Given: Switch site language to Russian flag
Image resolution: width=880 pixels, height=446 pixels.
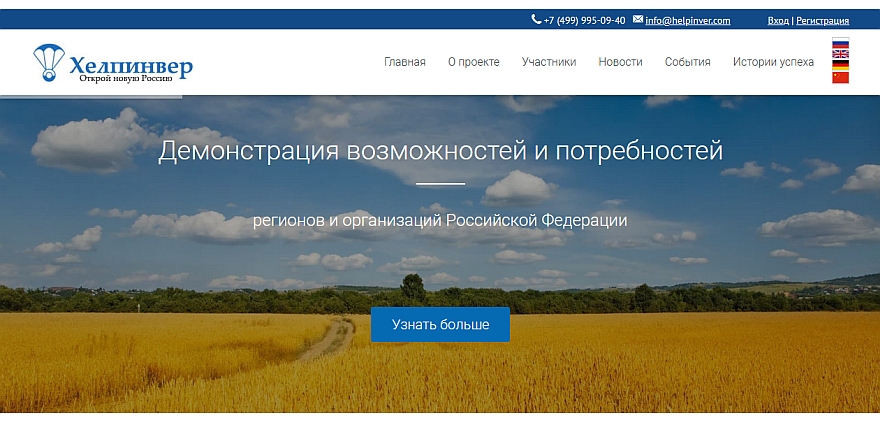Looking at the screenshot, I should coord(840,43).
